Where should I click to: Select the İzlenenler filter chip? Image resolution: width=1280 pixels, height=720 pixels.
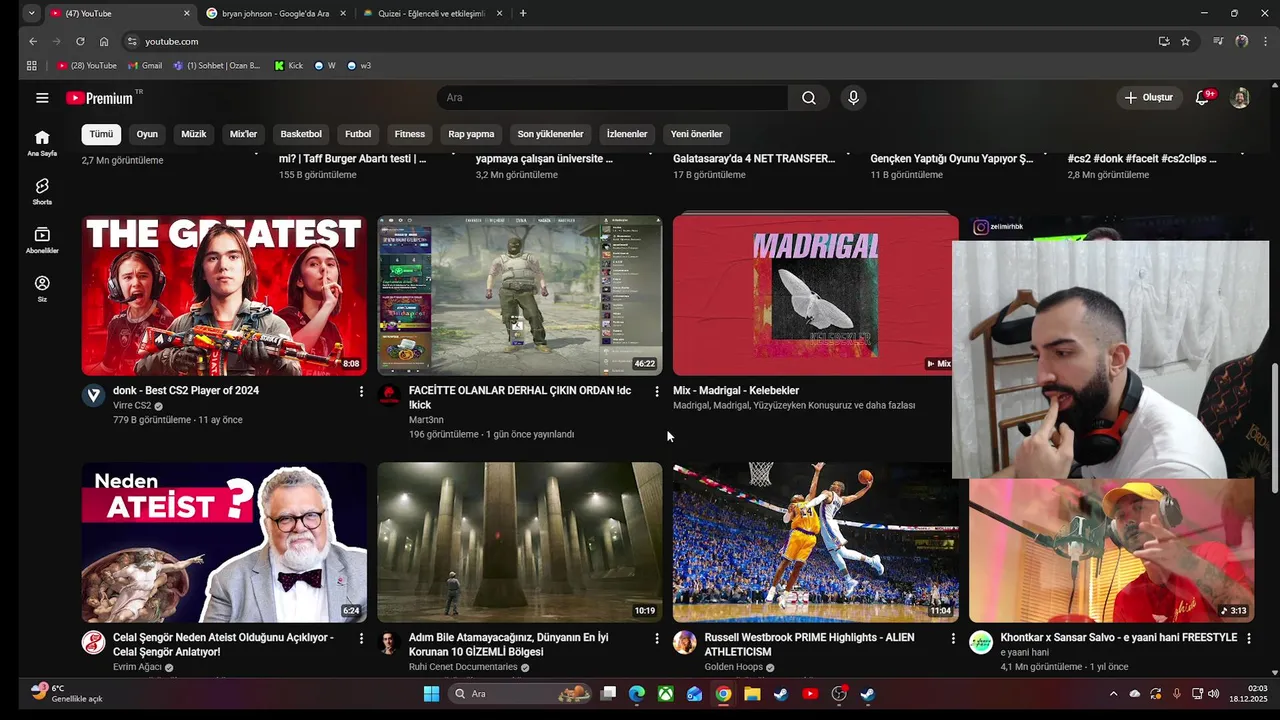coord(627,134)
